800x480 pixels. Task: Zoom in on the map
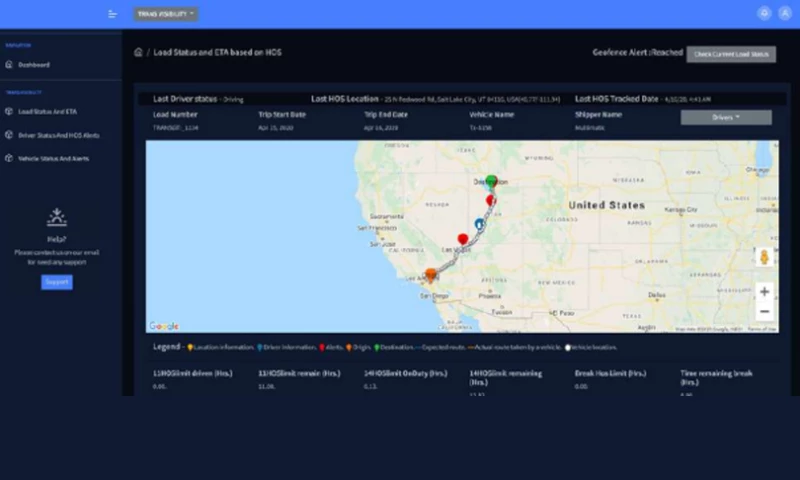(764, 292)
